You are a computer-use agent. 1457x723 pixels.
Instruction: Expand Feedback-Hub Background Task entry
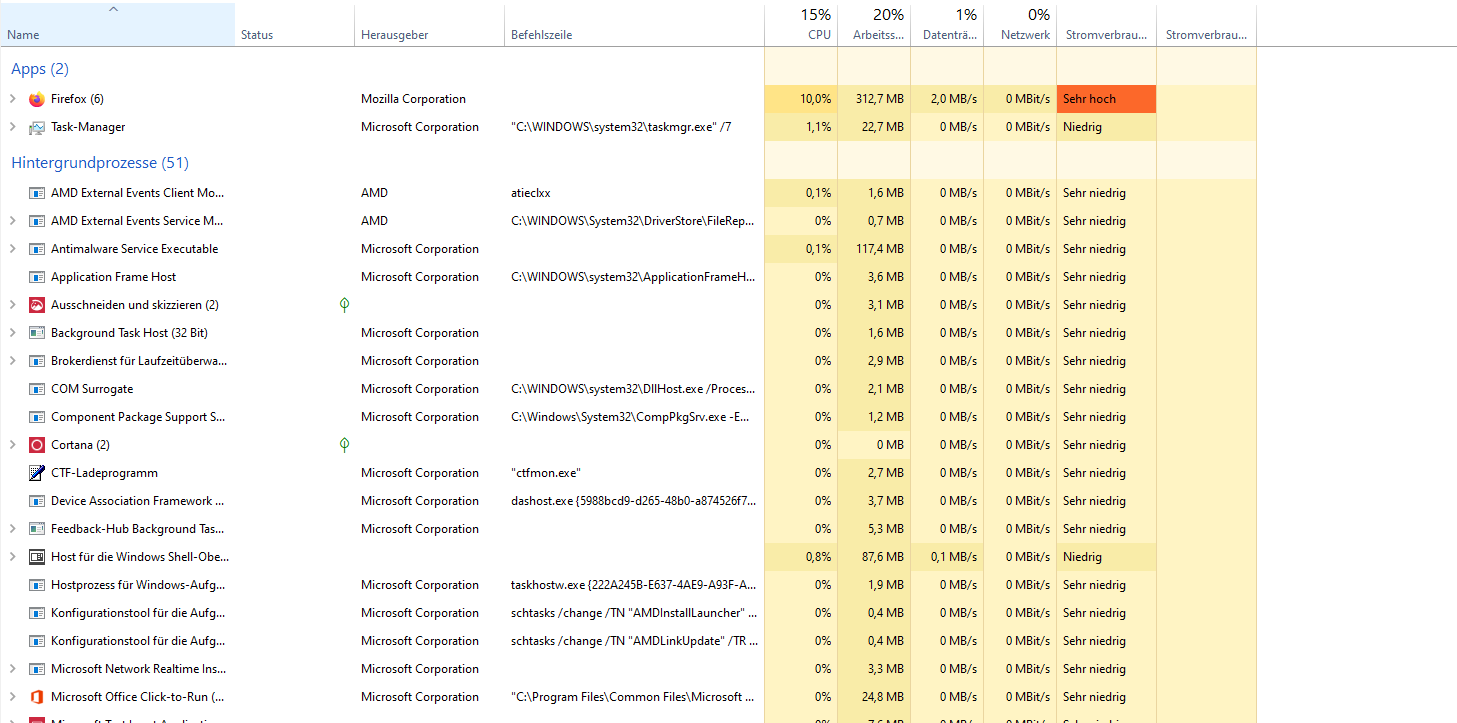(x=13, y=529)
